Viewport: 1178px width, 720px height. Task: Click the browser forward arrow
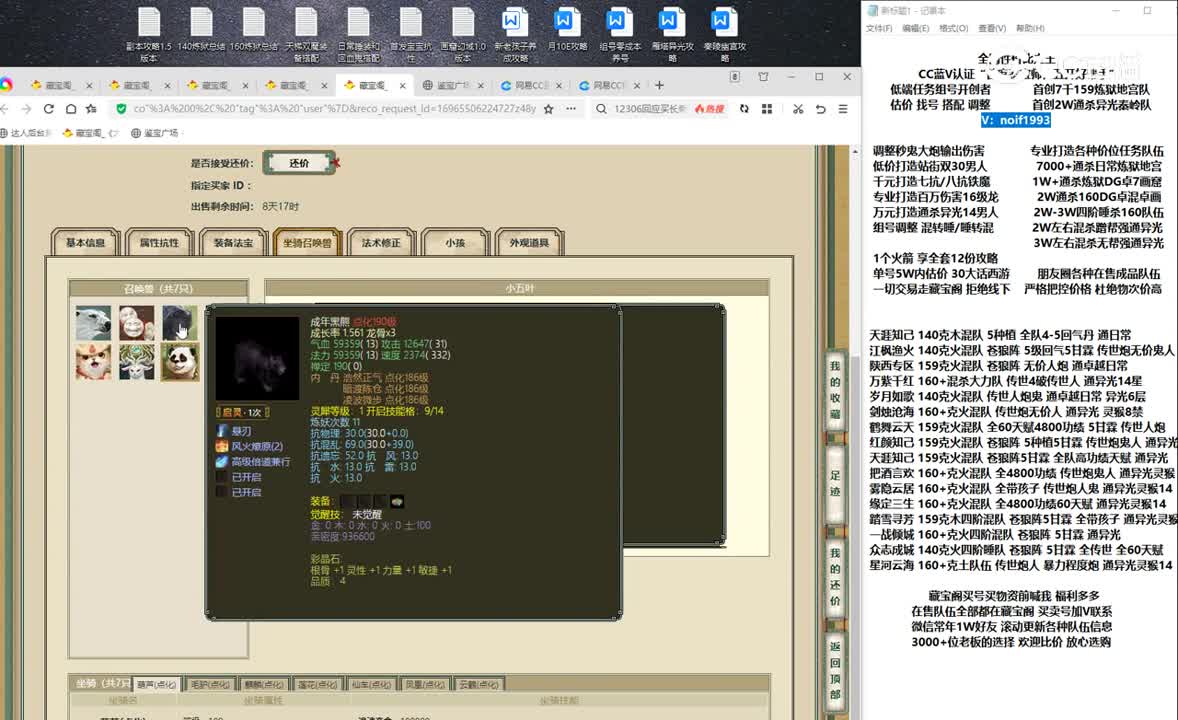[x=26, y=109]
